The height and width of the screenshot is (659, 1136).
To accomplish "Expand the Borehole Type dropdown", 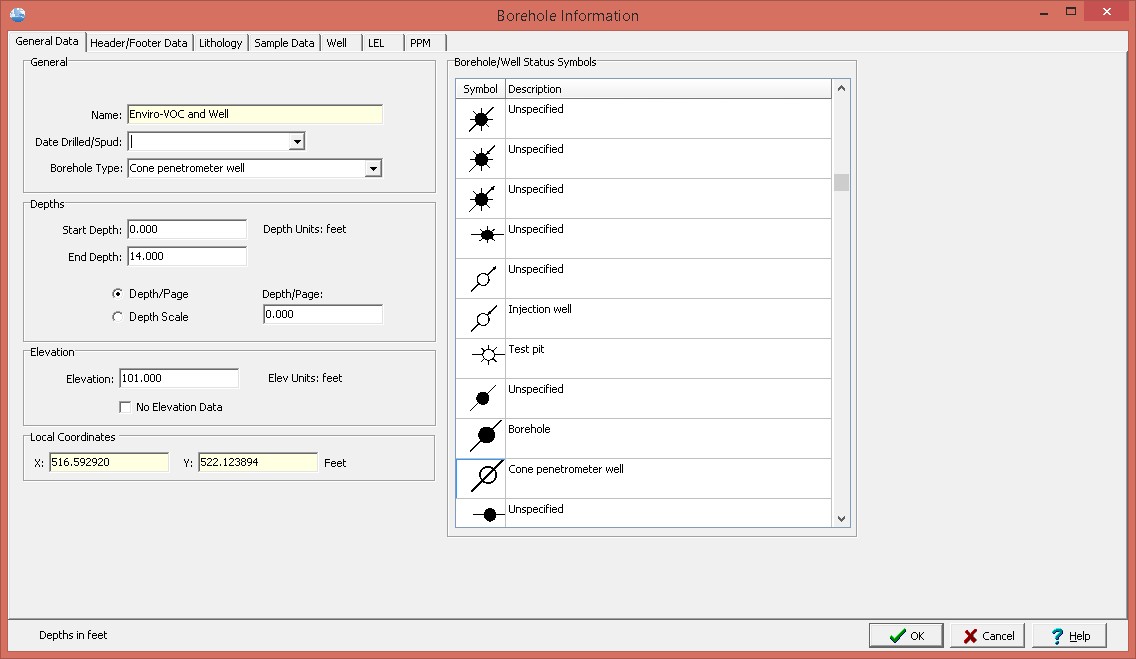I will 373,169.
